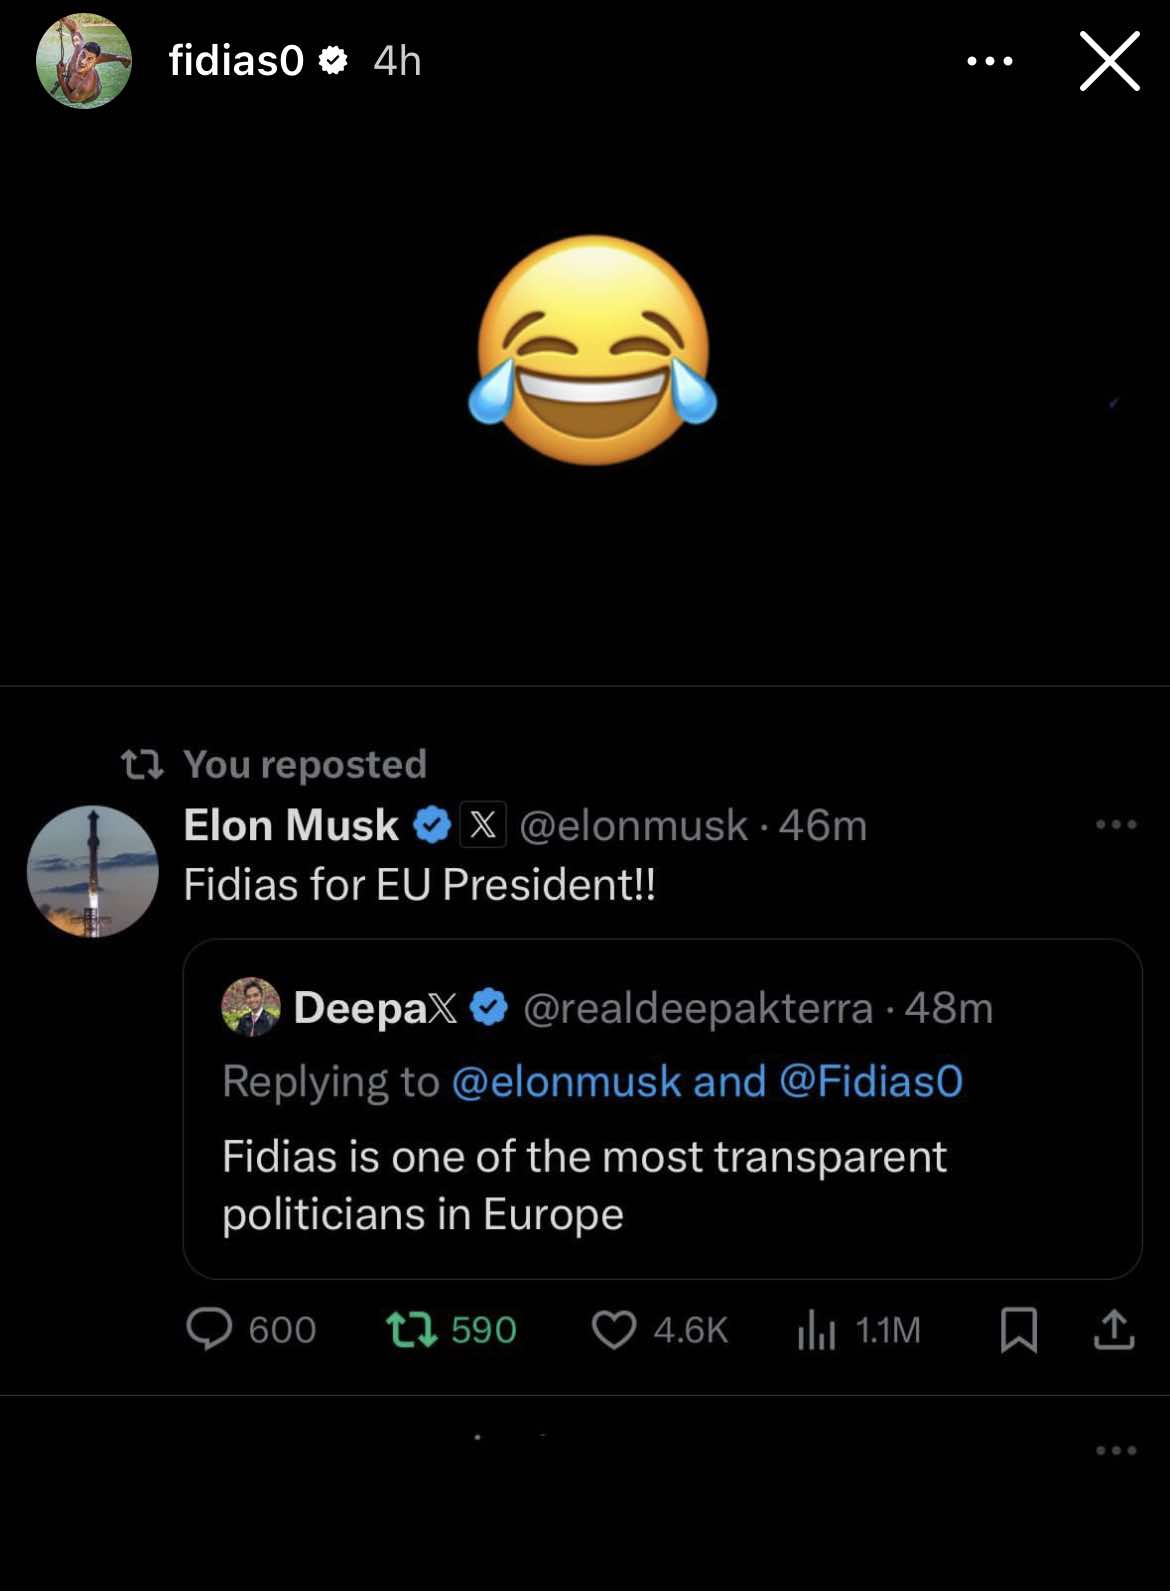Open the reply comments on Elon's post

[x=209, y=1330]
